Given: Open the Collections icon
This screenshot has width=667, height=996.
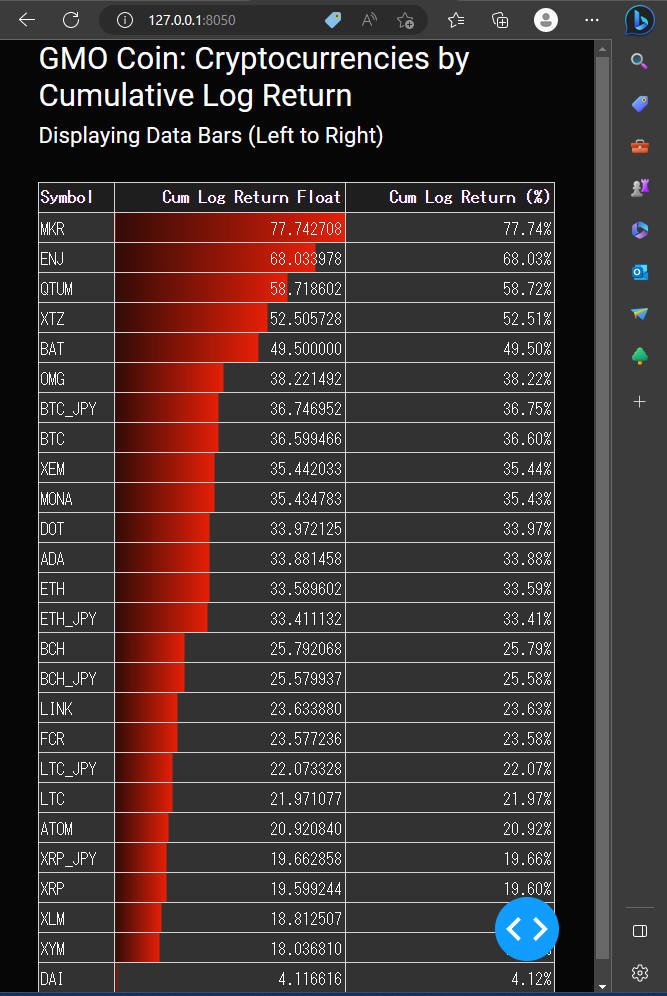Looking at the screenshot, I should [501, 20].
